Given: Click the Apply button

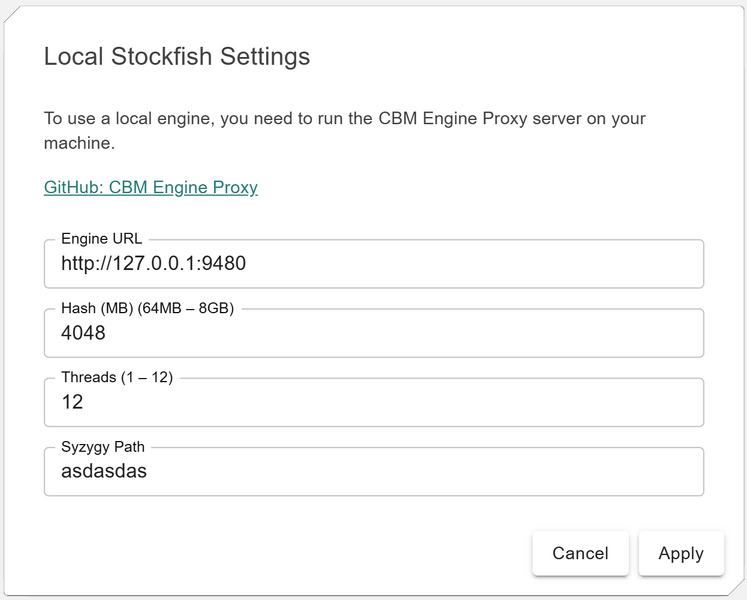Looking at the screenshot, I should pyautogui.click(x=680, y=553).
